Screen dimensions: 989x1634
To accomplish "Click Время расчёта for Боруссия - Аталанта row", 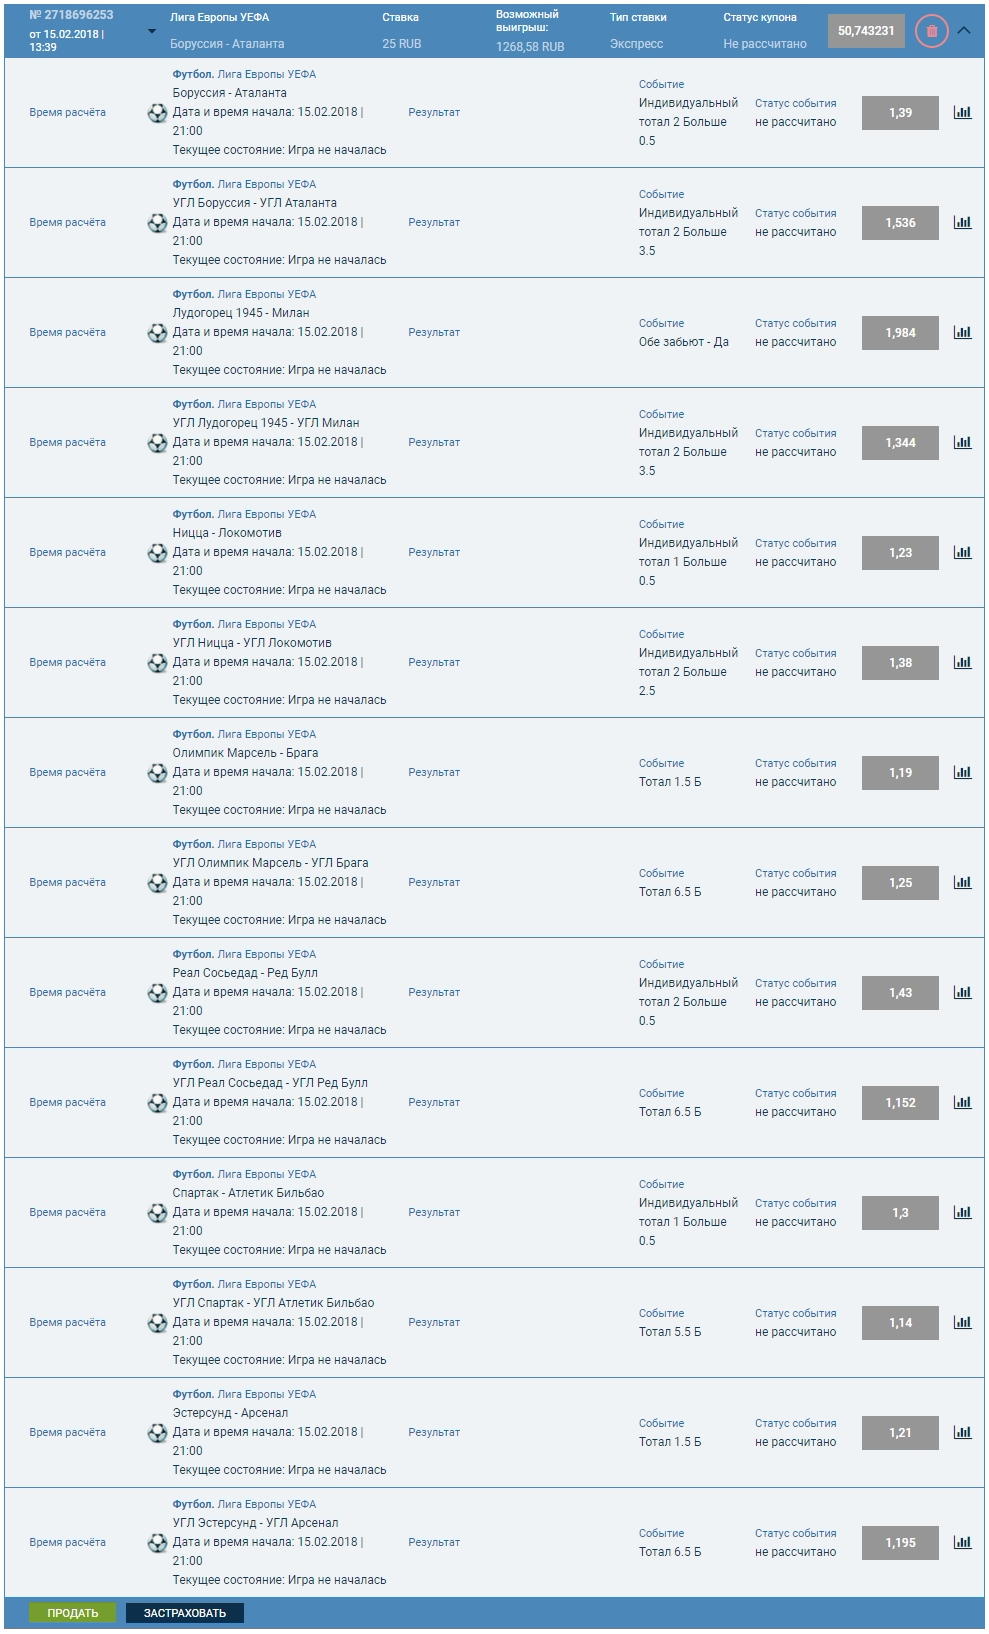I will [x=67, y=113].
